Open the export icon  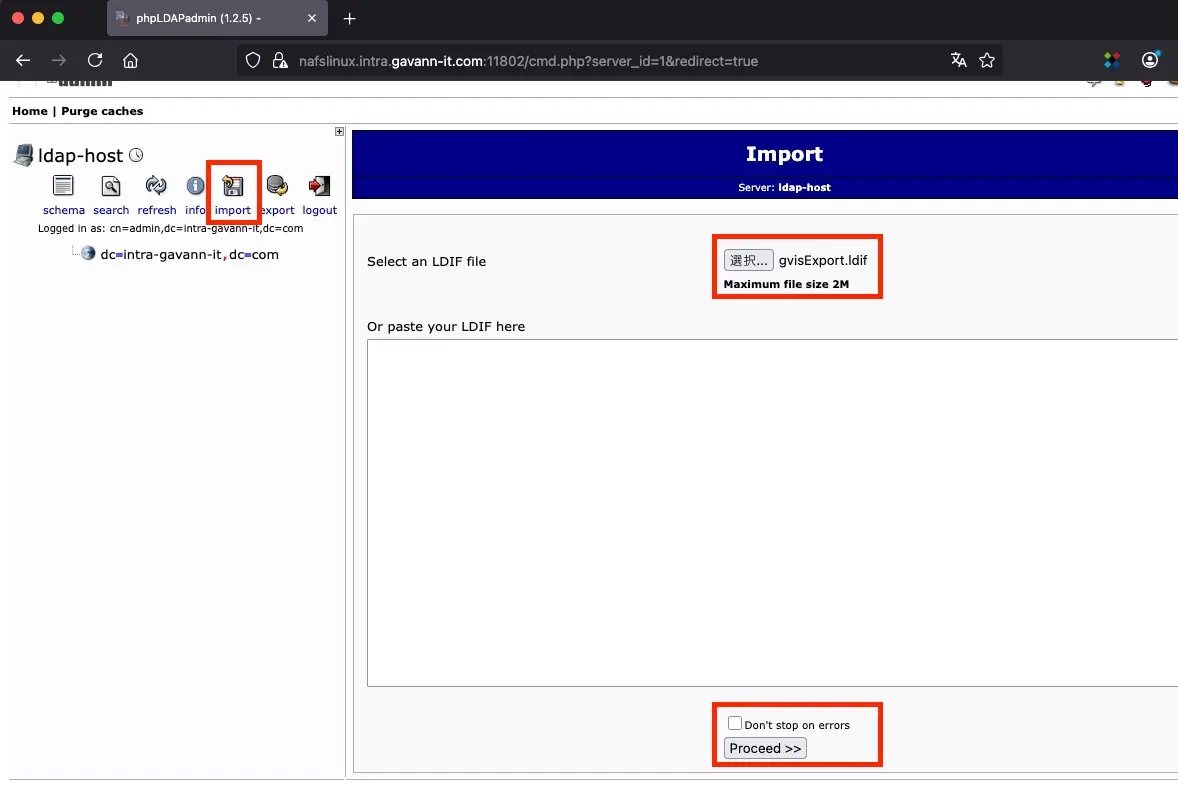coord(277,186)
